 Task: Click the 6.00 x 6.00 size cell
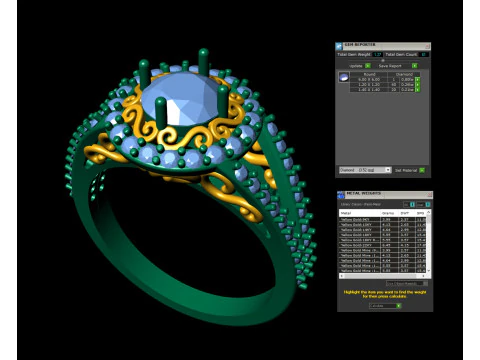pos(369,80)
